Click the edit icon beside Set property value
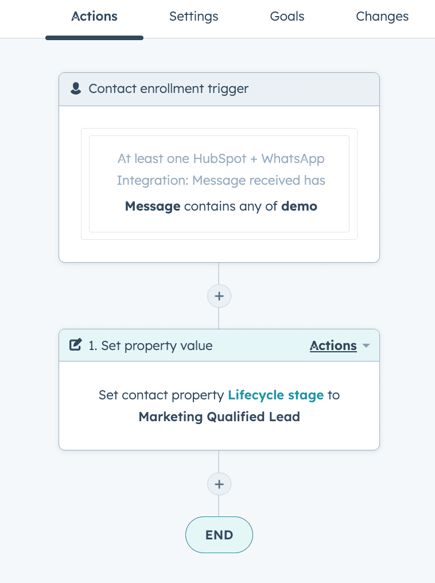435x583 pixels. 75,345
